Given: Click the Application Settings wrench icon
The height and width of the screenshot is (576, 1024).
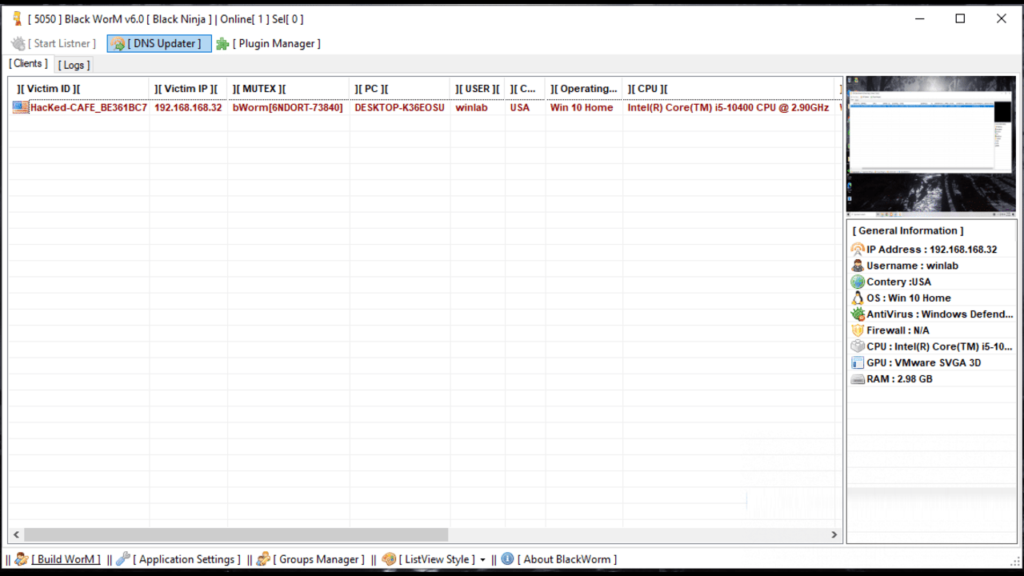Looking at the screenshot, I should click(123, 559).
